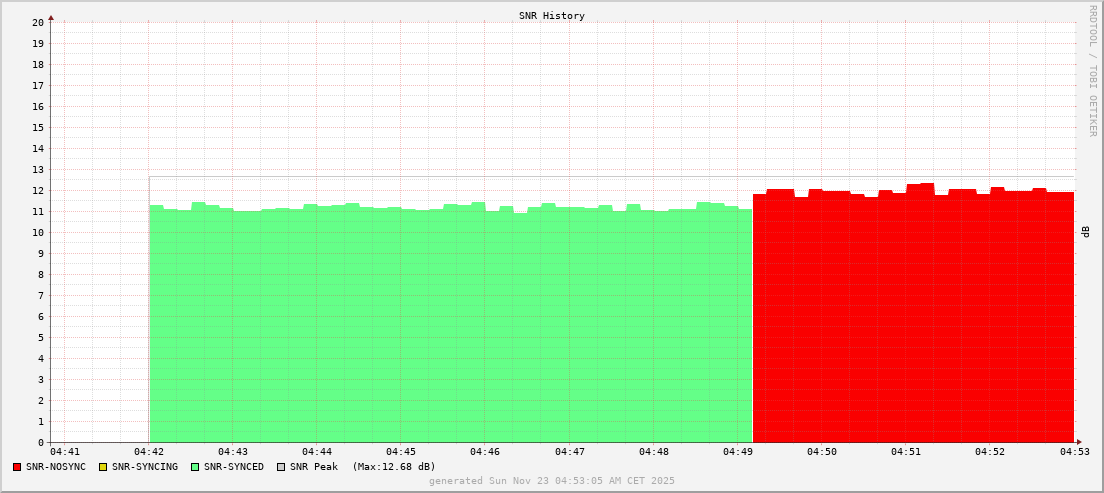This screenshot has height=493, width=1104.
Task: Click the 04:53 time label on x-axis
Action: pos(1074,452)
